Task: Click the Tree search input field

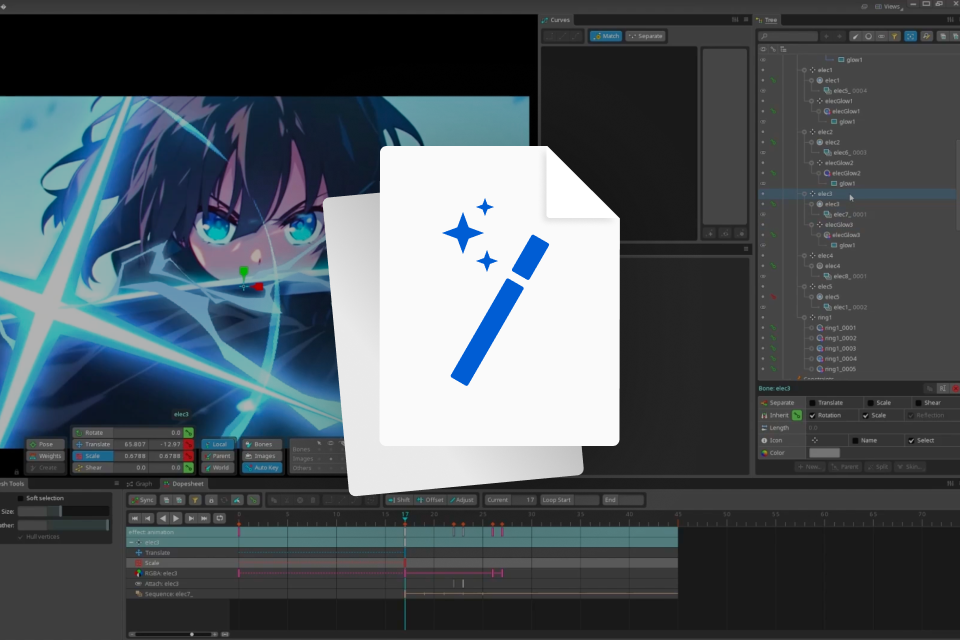Action: point(788,36)
